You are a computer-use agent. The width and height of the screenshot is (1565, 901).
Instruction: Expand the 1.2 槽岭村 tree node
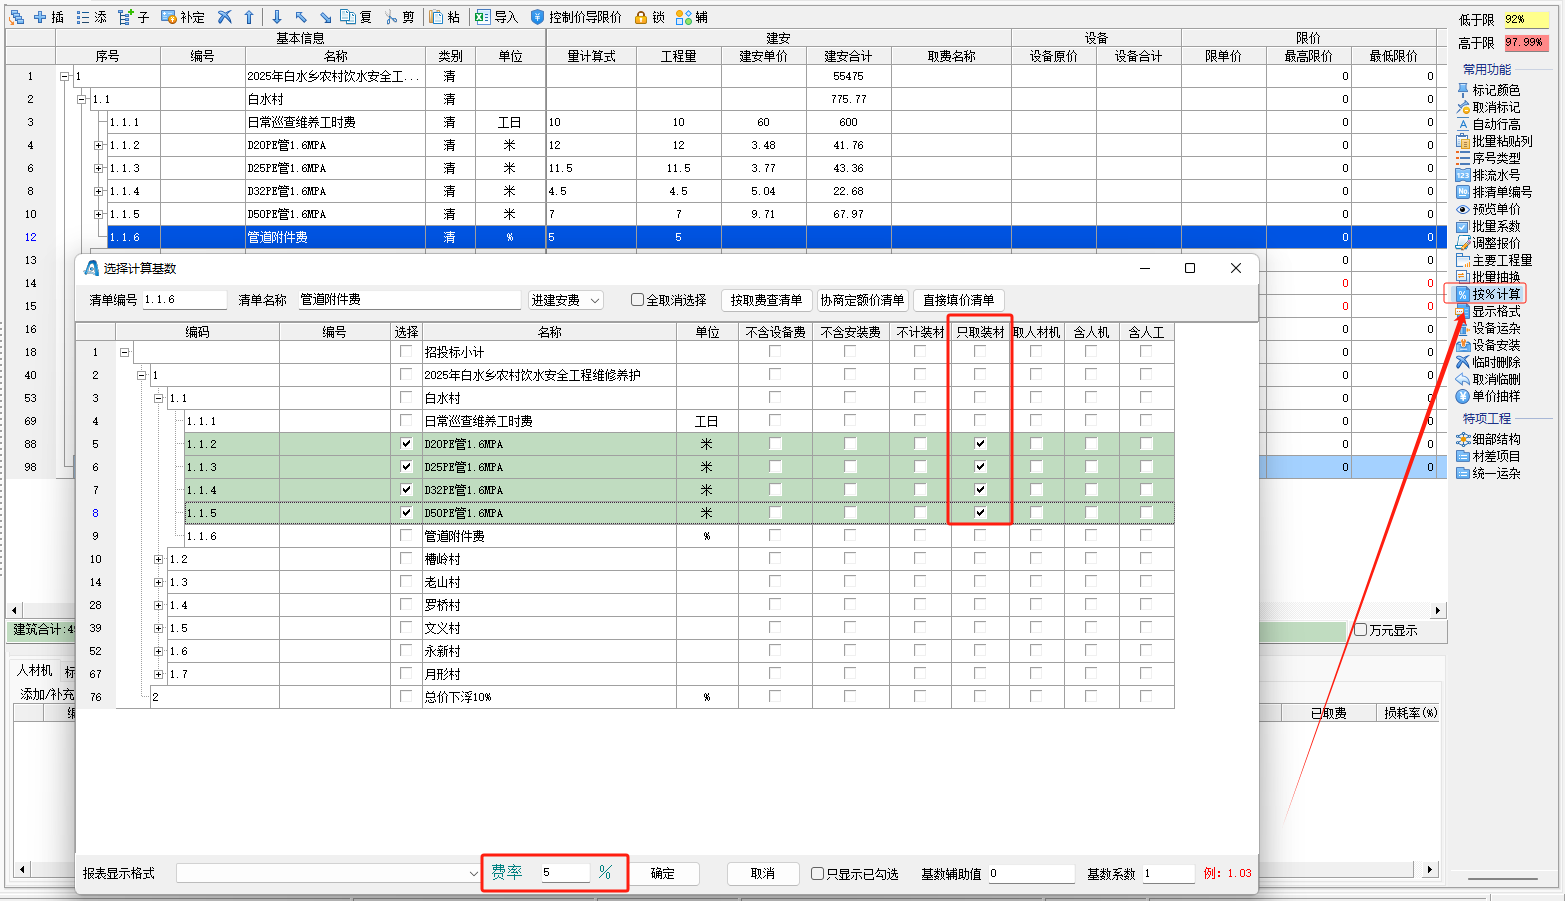pyautogui.click(x=158, y=560)
